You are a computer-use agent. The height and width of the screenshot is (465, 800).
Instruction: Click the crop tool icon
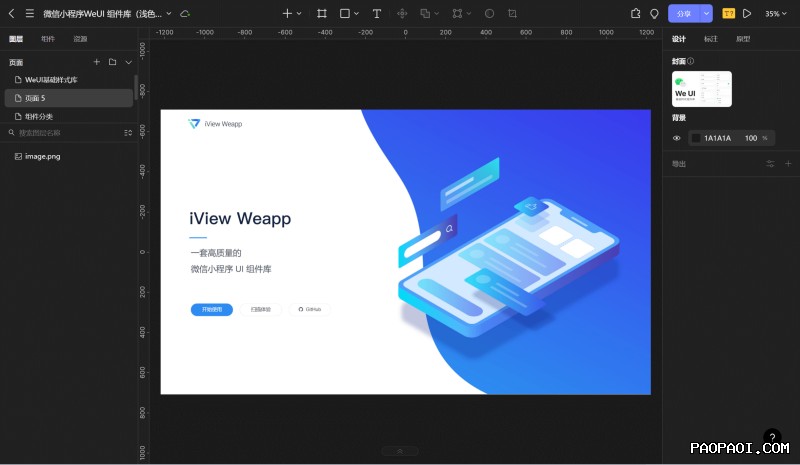pyautogui.click(x=512, y=14)
